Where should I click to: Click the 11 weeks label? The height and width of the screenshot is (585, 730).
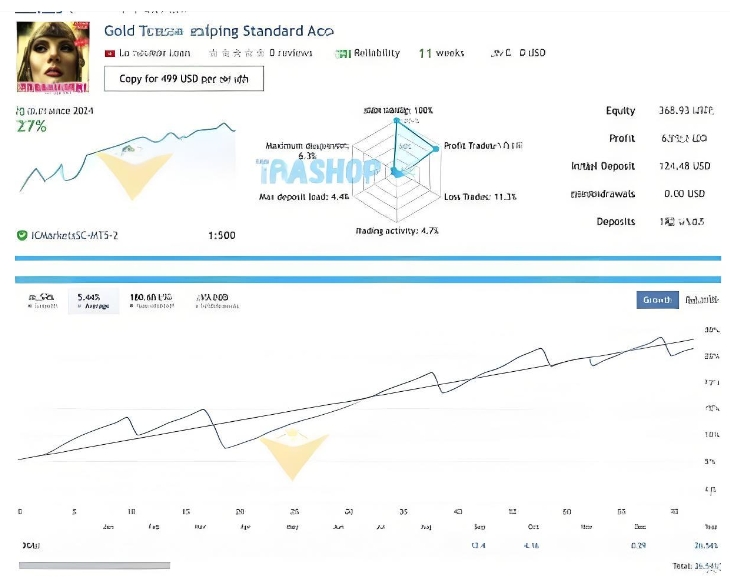tap(441, 53)
